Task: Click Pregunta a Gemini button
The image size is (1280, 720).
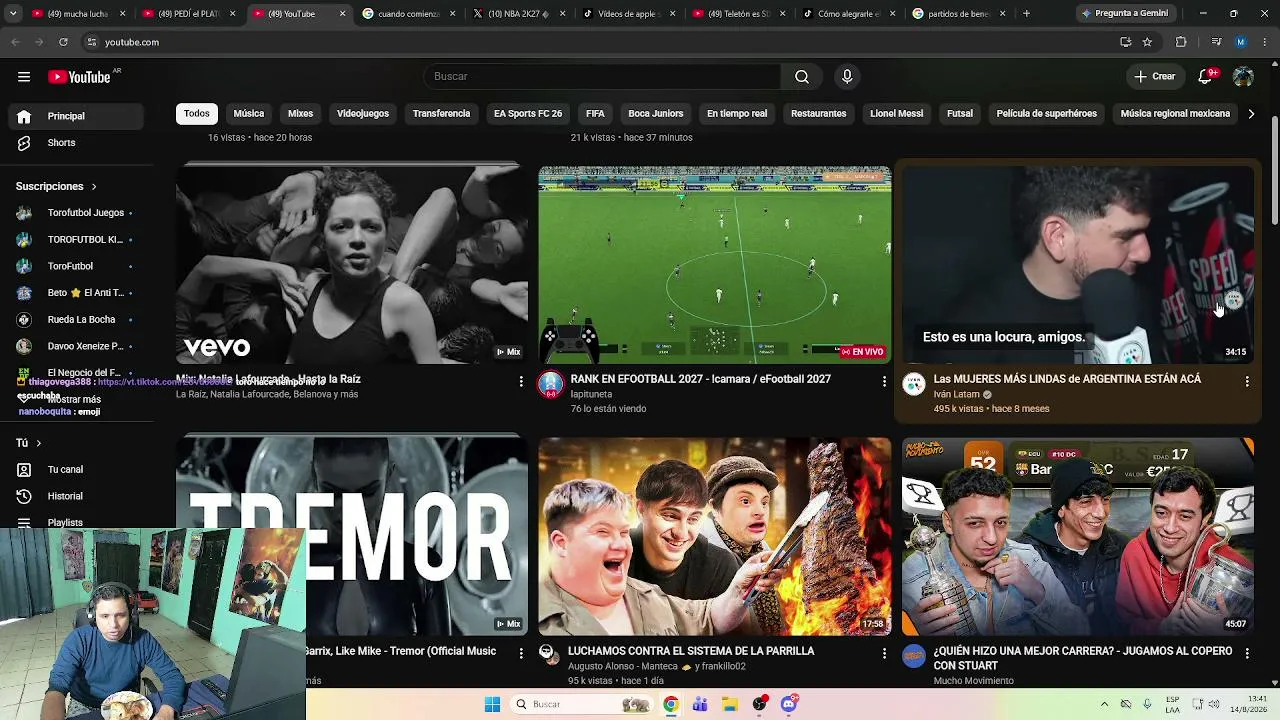Action: [1125, 14]
